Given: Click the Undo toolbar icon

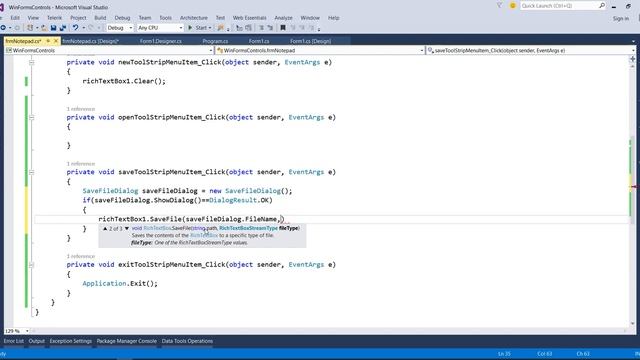Looking at the screenshot, I should (x=76, y=28).
